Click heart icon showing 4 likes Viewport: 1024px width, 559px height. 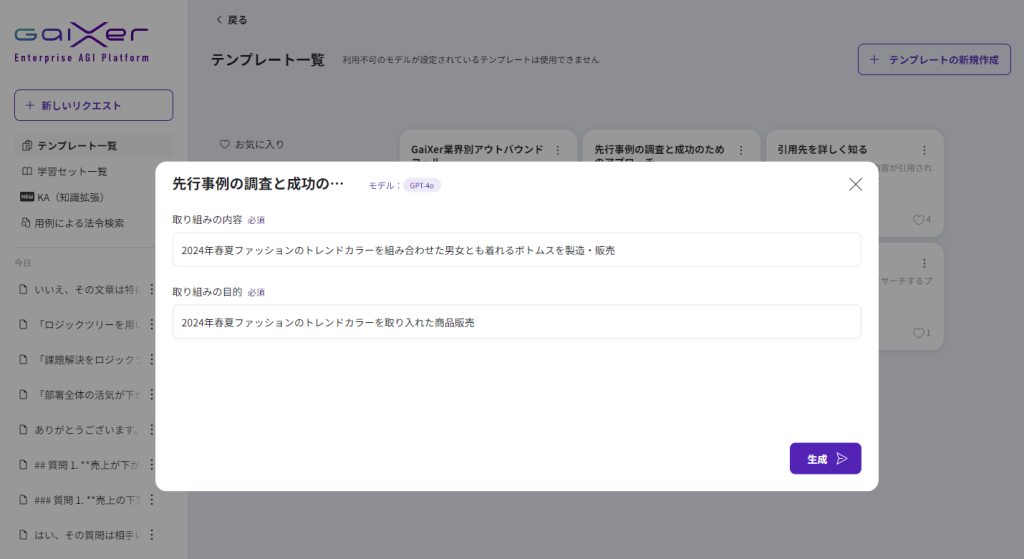point(918,220)
